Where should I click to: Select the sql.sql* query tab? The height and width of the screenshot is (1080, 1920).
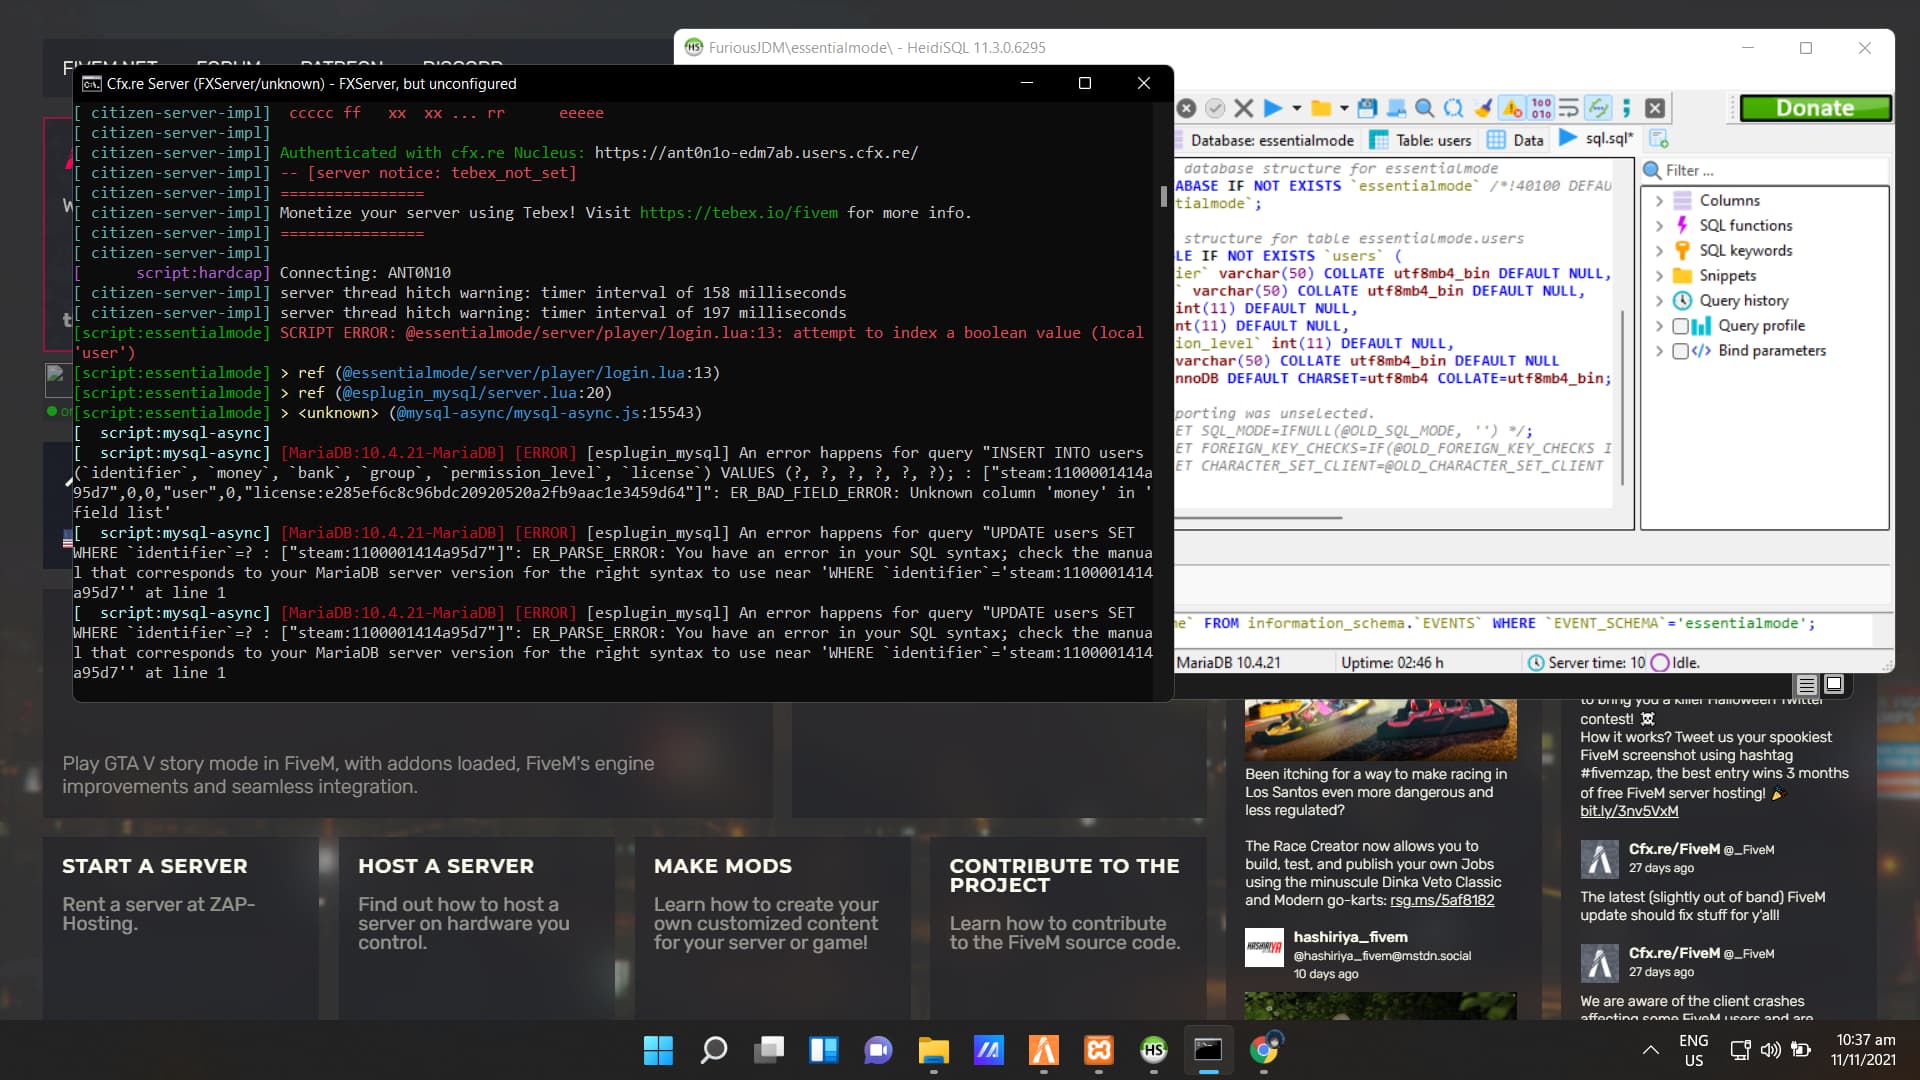pos(1596,139)
